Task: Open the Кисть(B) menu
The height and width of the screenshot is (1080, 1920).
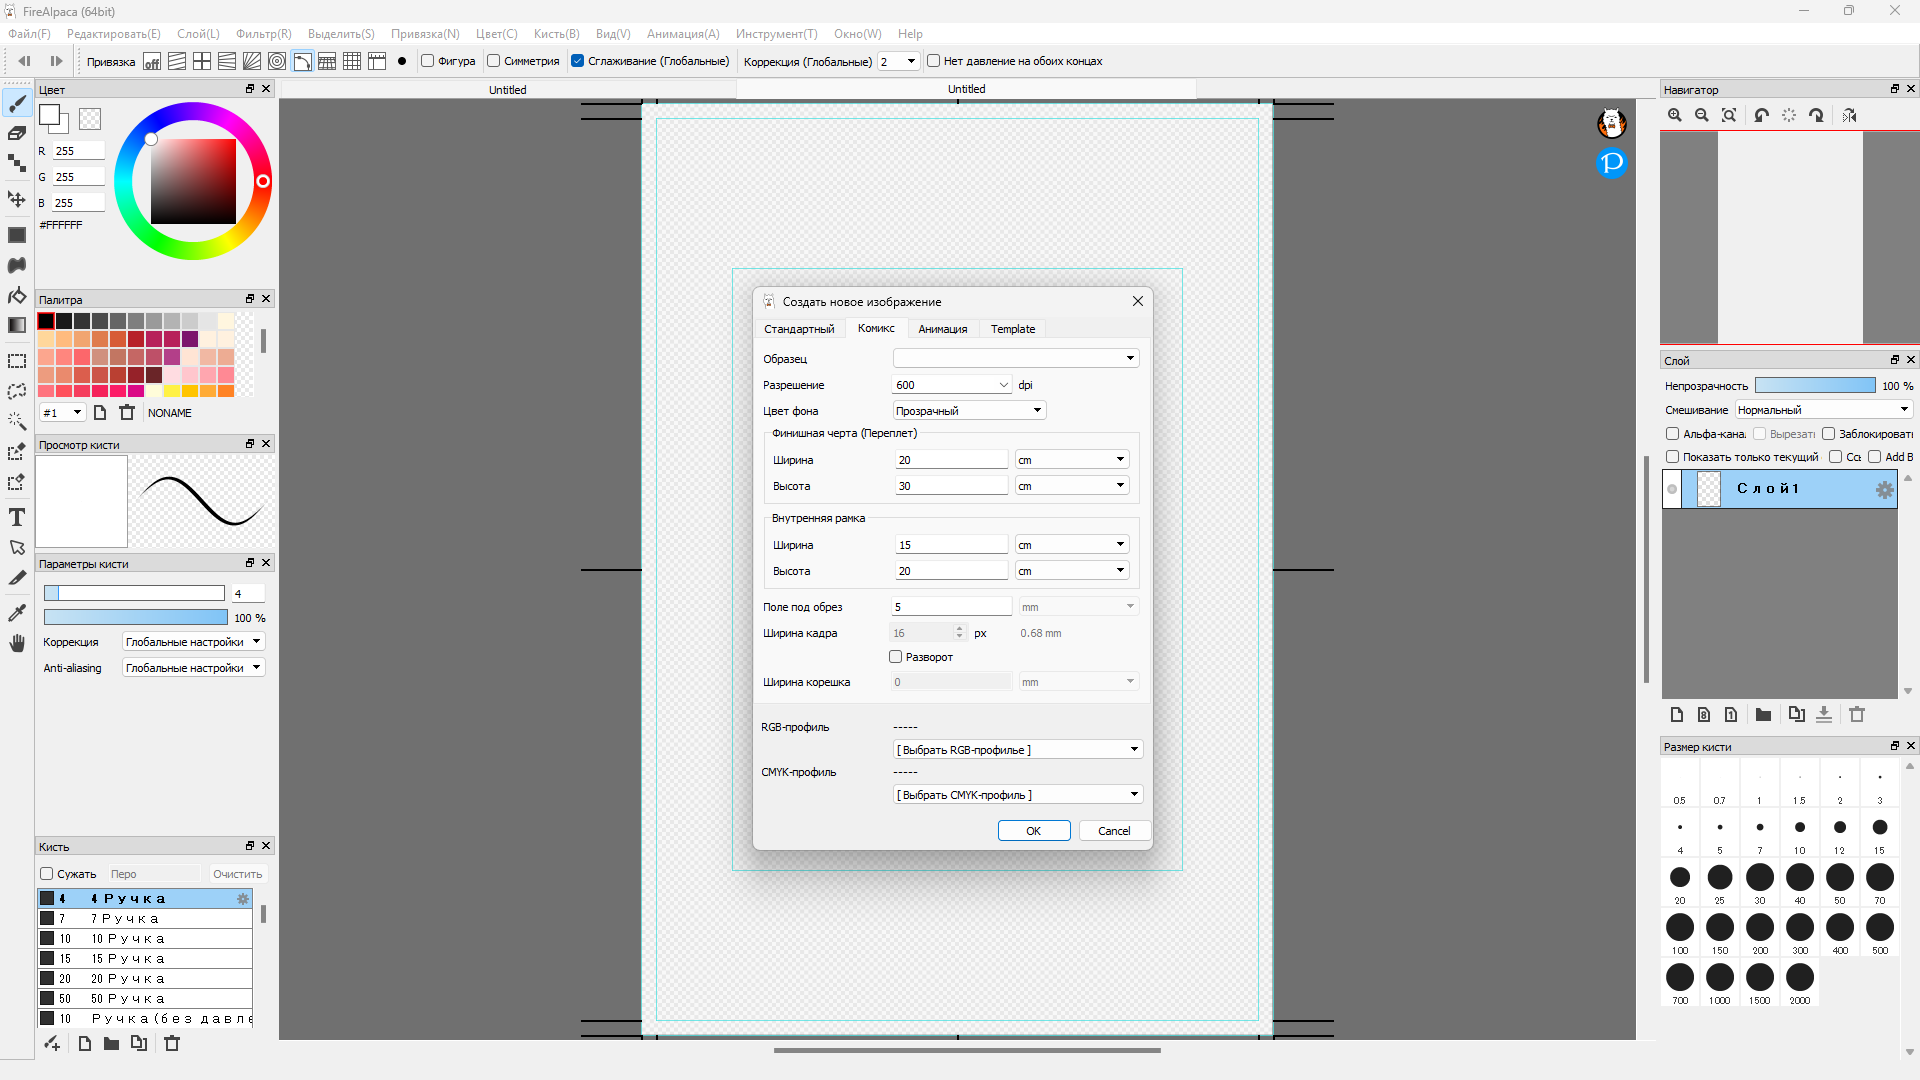Action: tap(557, 34)
